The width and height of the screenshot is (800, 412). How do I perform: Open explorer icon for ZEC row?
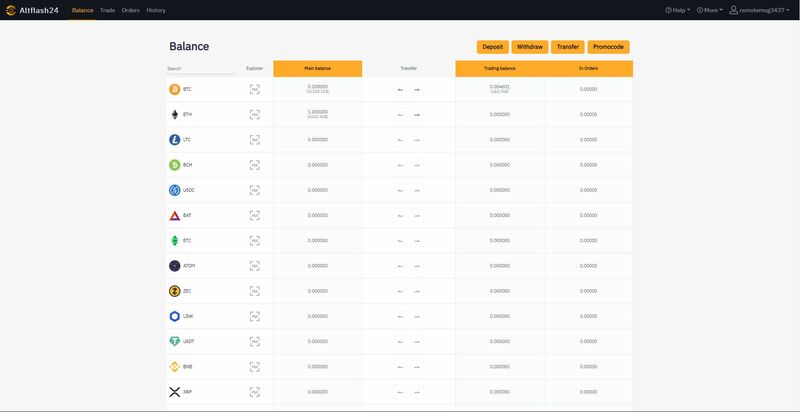coord(255,291)
